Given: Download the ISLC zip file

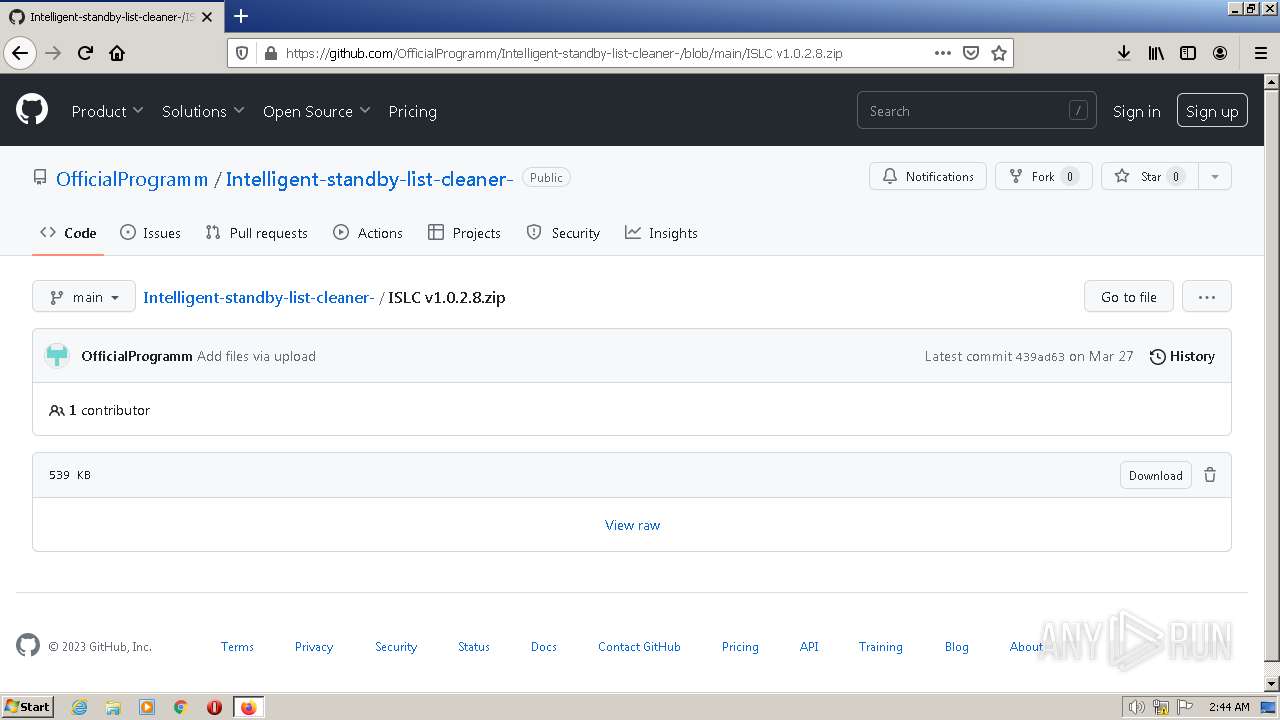Looking at the screenshot, I should click(1156, 475).
